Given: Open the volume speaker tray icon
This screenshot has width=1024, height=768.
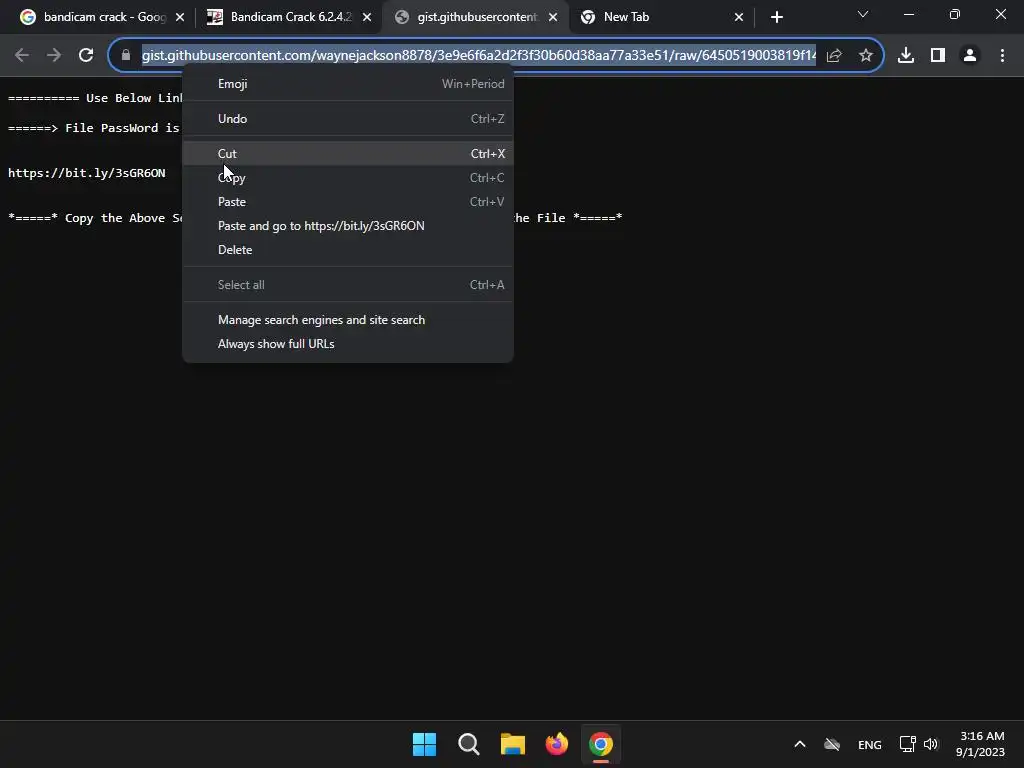Looking at the screenshot, I should point(931,744).
